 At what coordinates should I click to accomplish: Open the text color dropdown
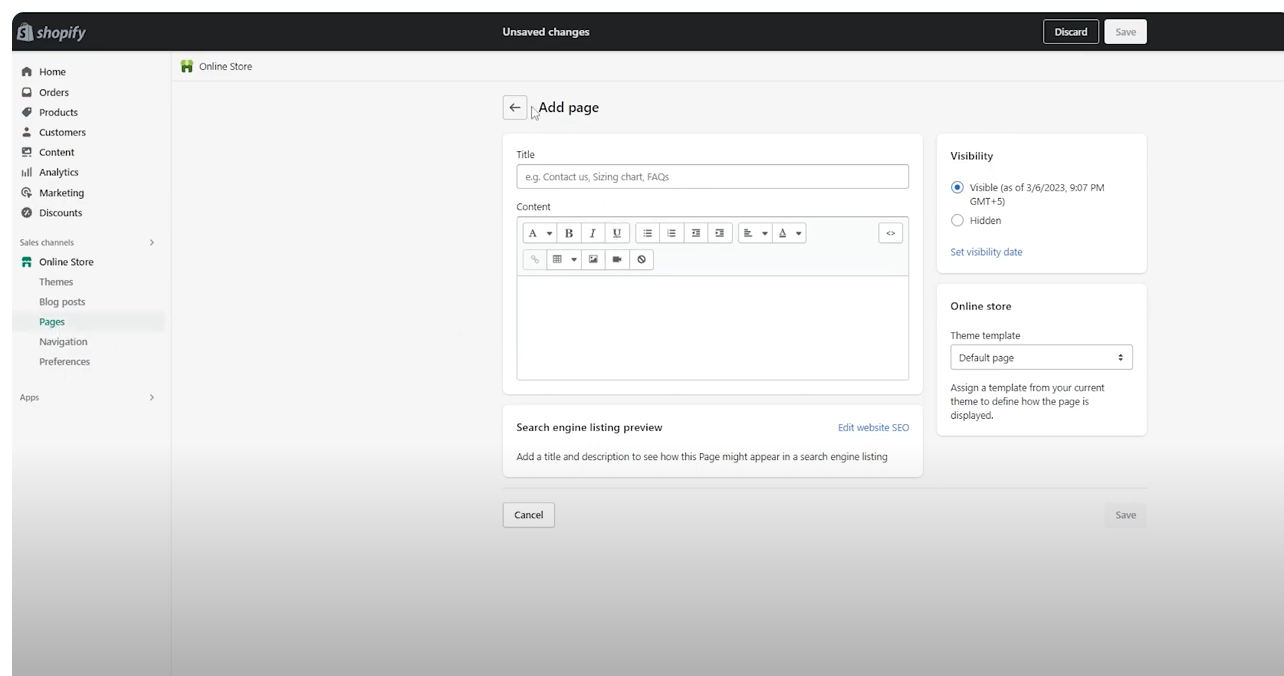pyautogui.click(x=790, y=233)
